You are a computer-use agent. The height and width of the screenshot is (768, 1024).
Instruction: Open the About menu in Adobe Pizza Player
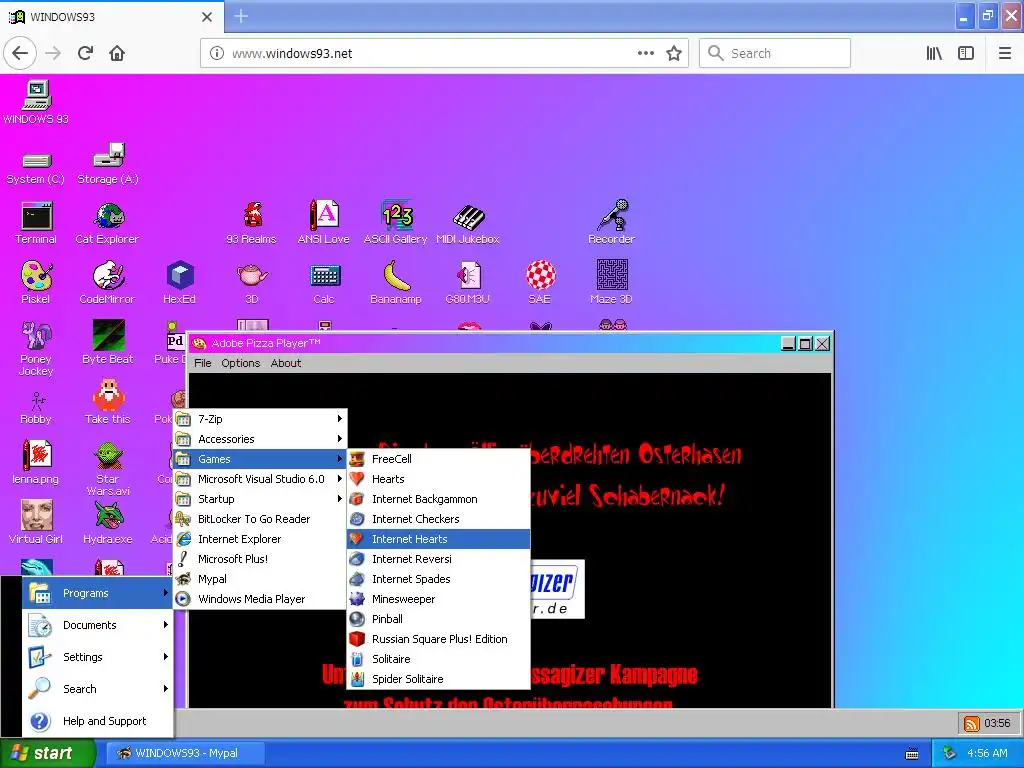coord(286,363)
